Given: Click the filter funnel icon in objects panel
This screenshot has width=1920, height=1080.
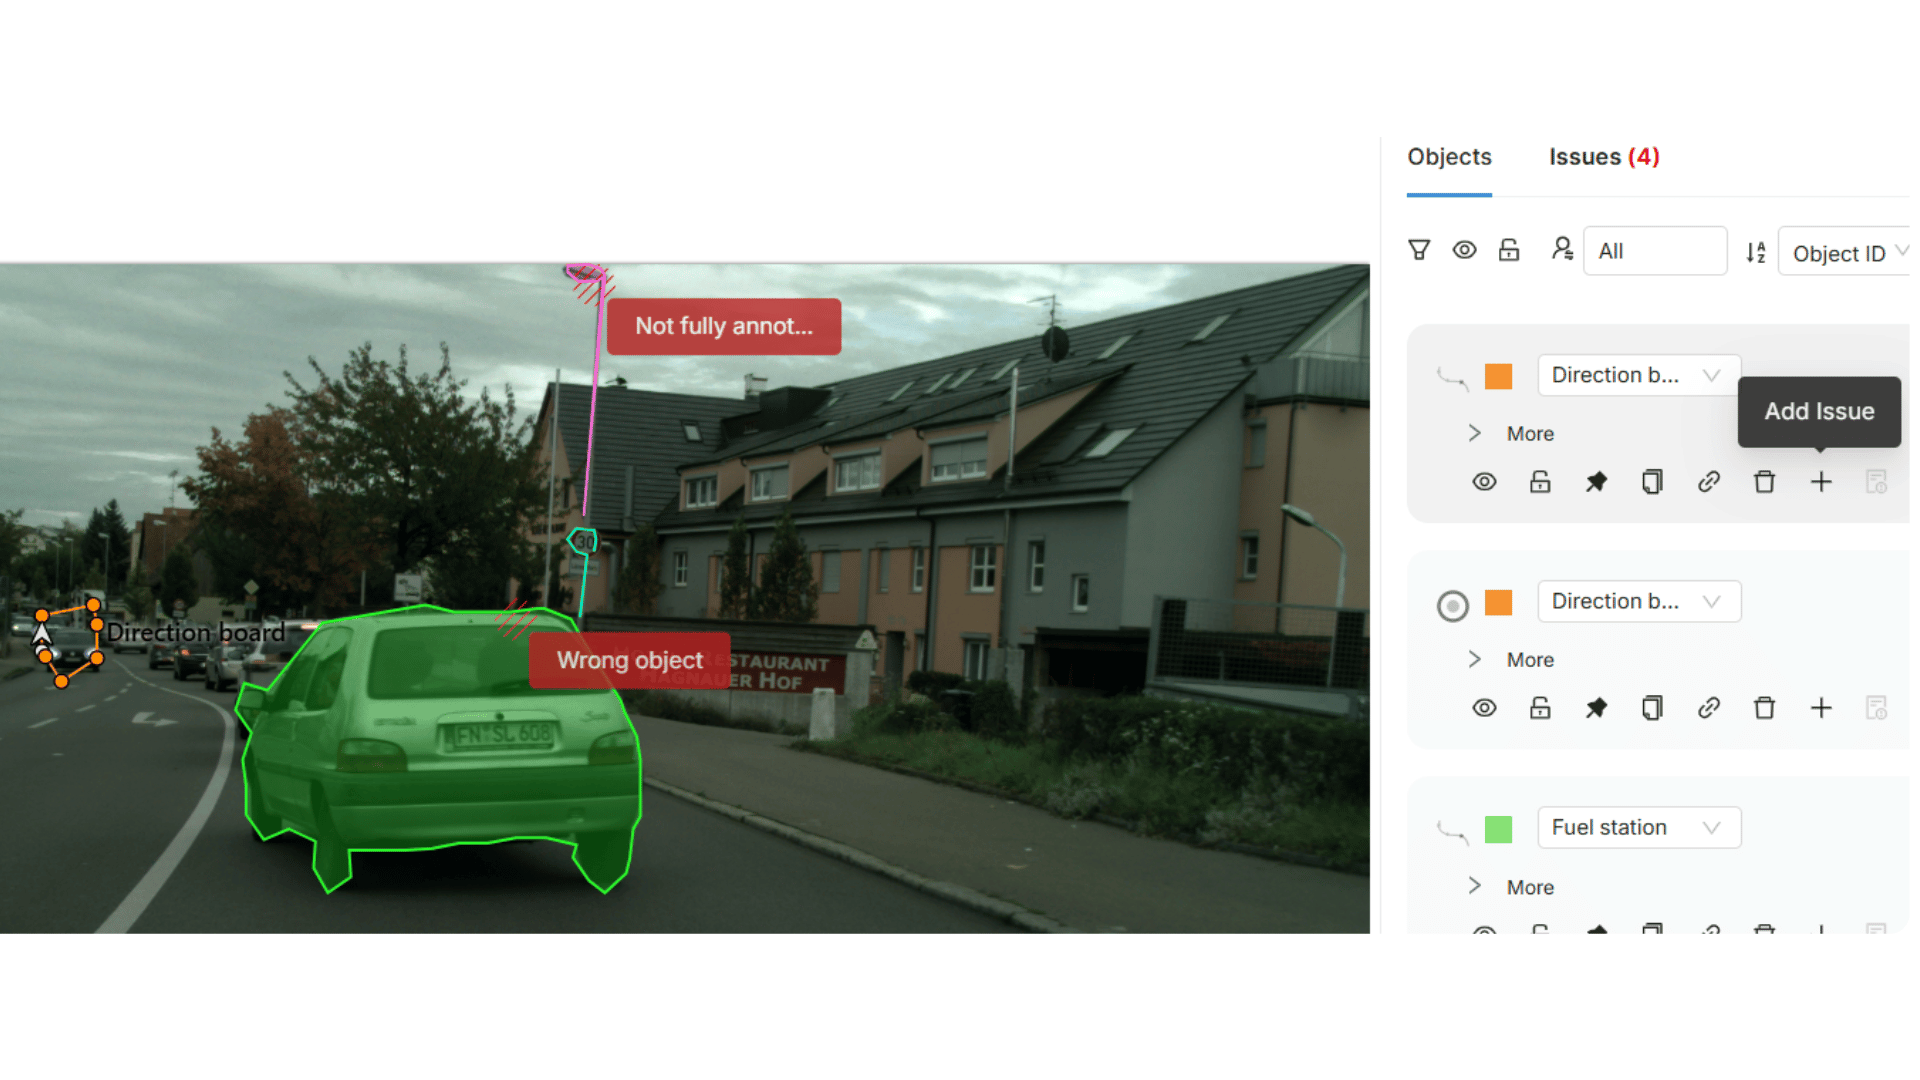Looking at the screenshot, I should [x=1418, y=250].
